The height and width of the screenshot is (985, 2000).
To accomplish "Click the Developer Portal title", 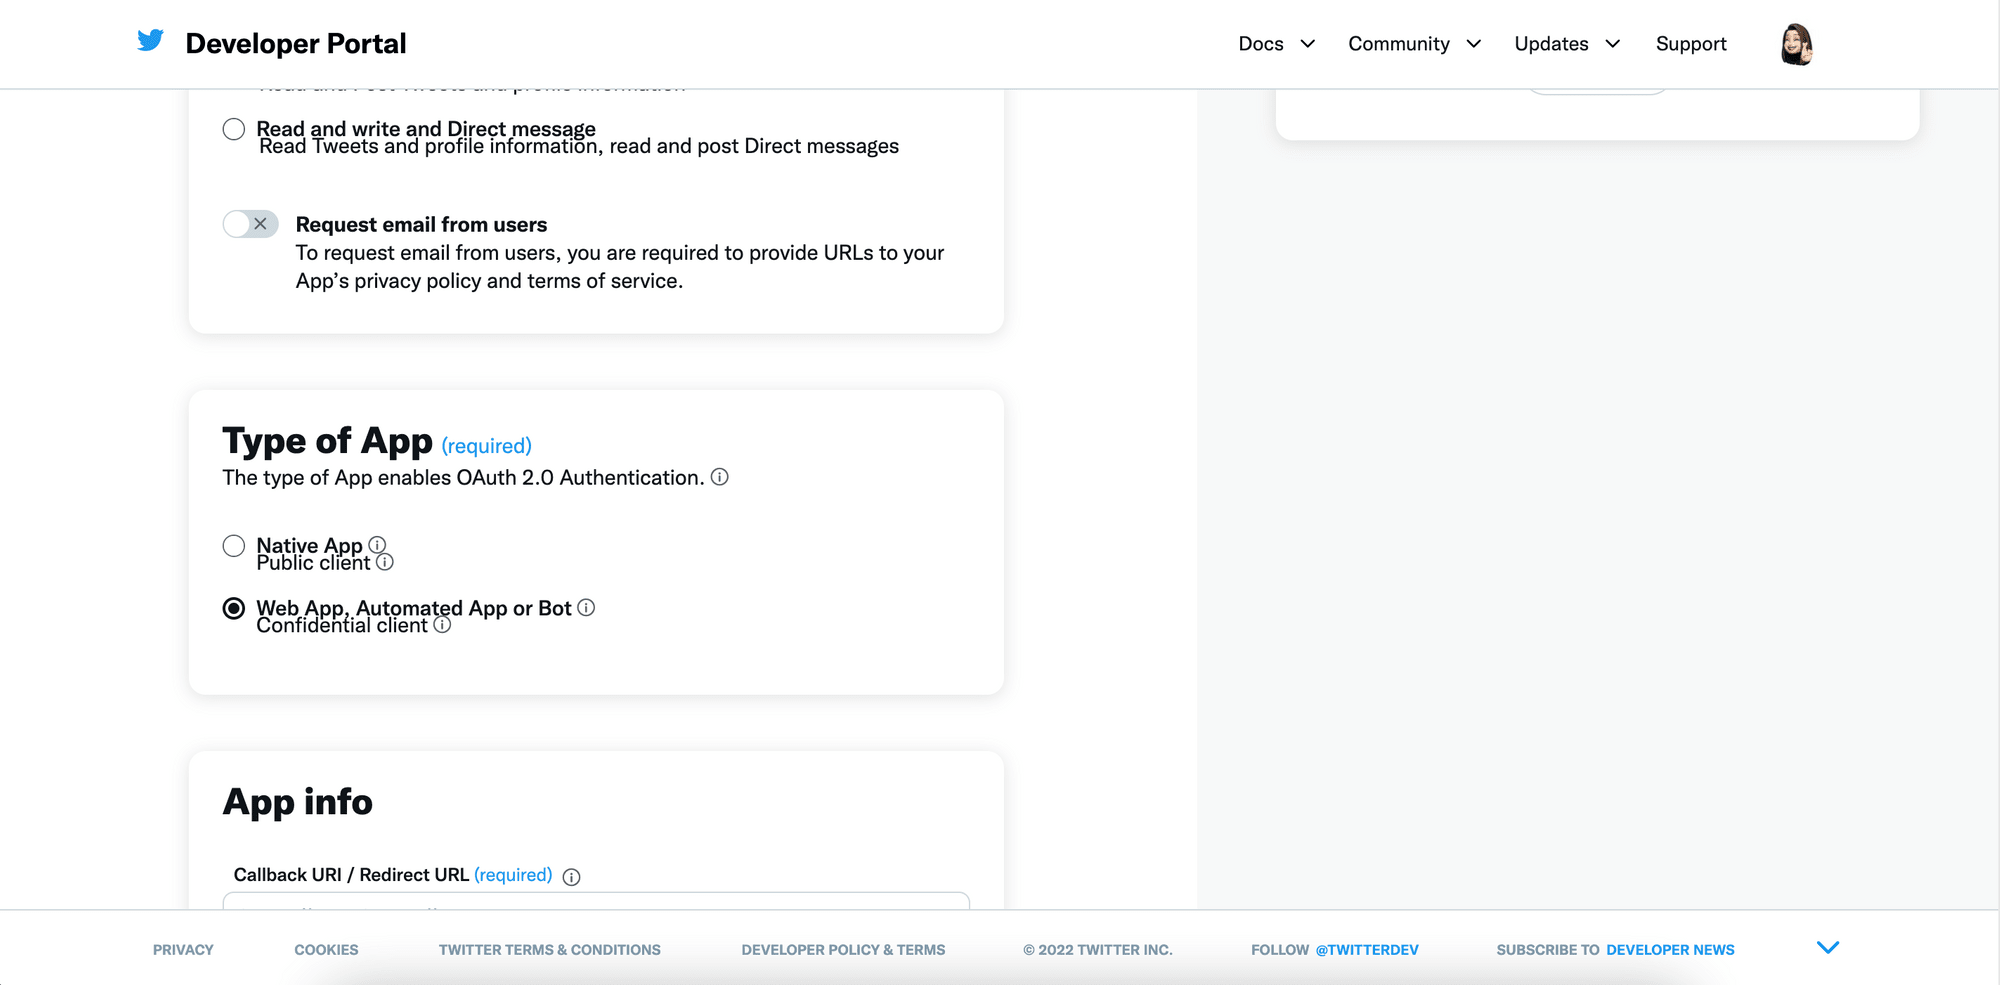I will [x=296, y=44].
